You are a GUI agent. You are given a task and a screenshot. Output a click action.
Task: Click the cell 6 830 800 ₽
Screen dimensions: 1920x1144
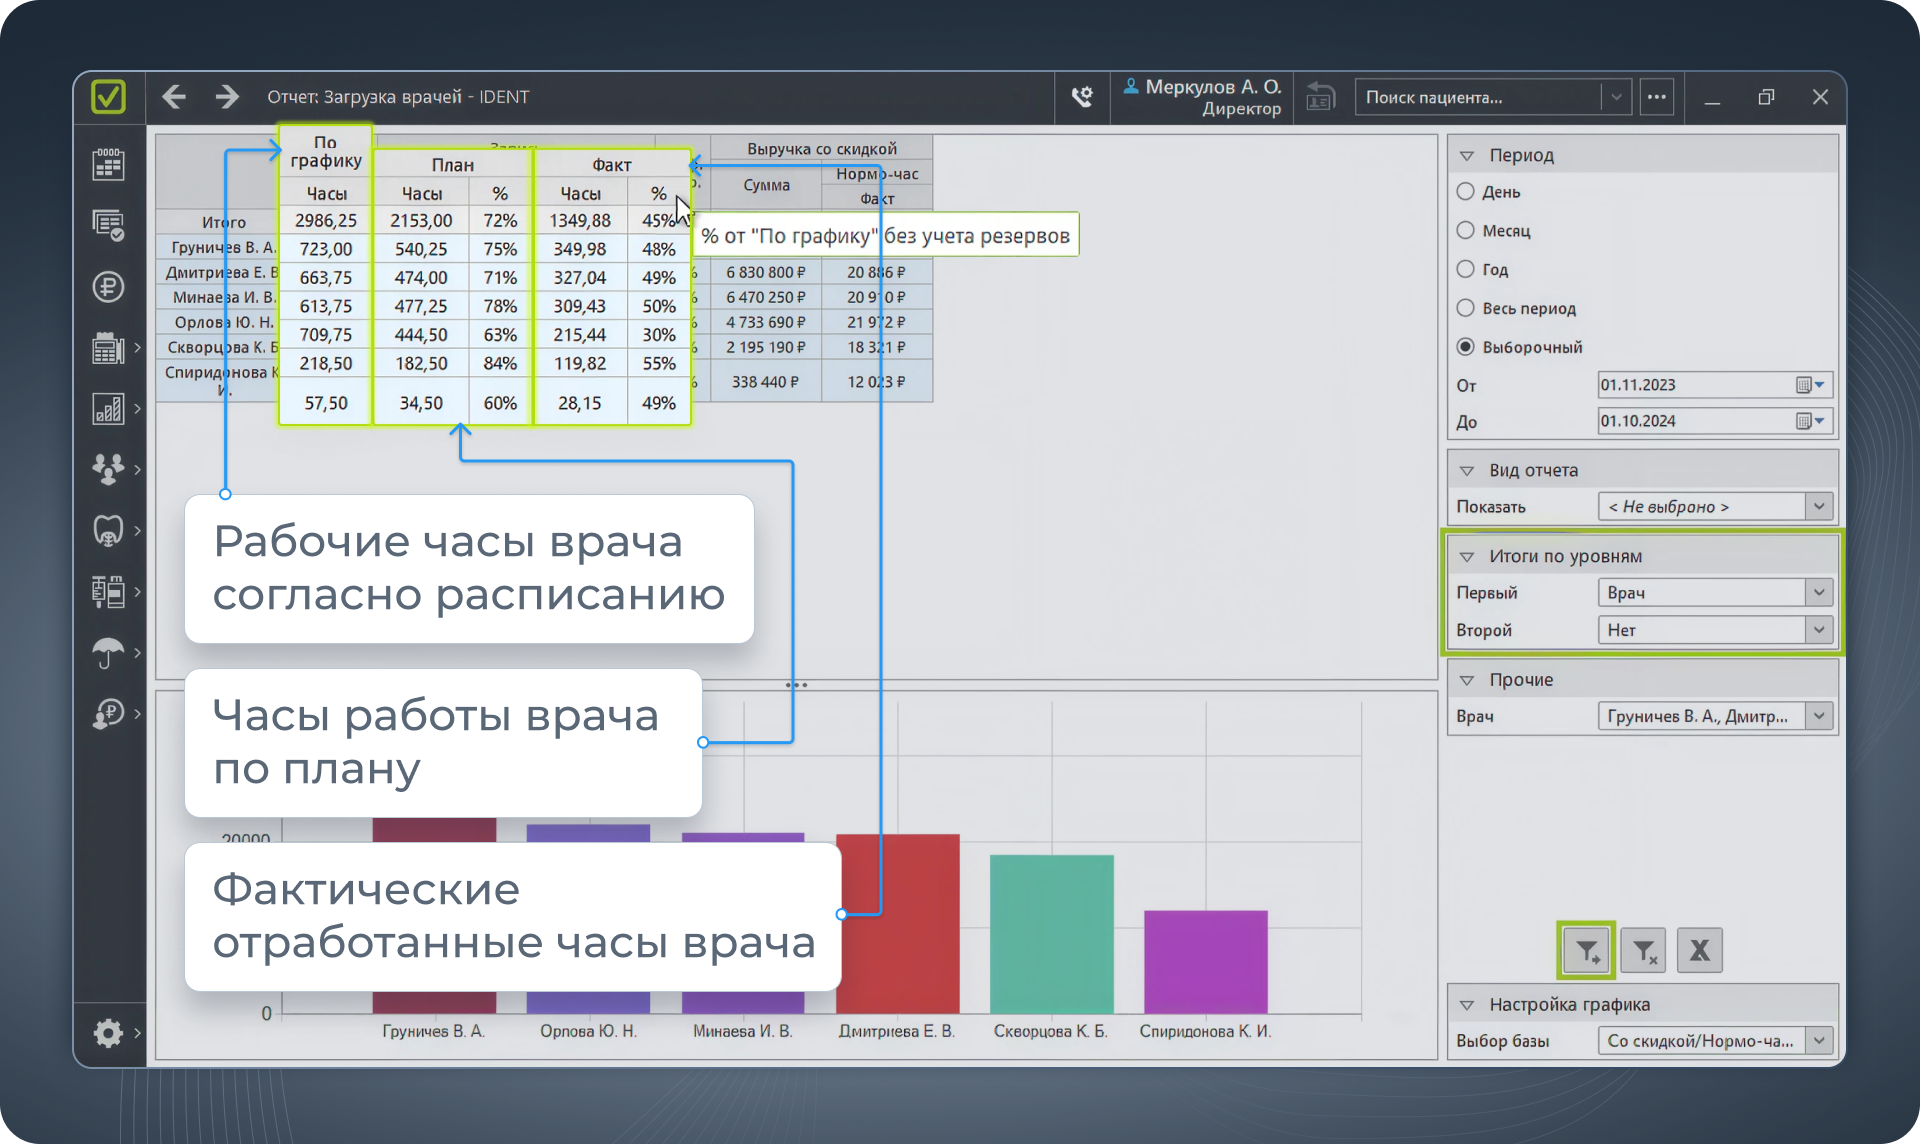[x=766, y=272]
